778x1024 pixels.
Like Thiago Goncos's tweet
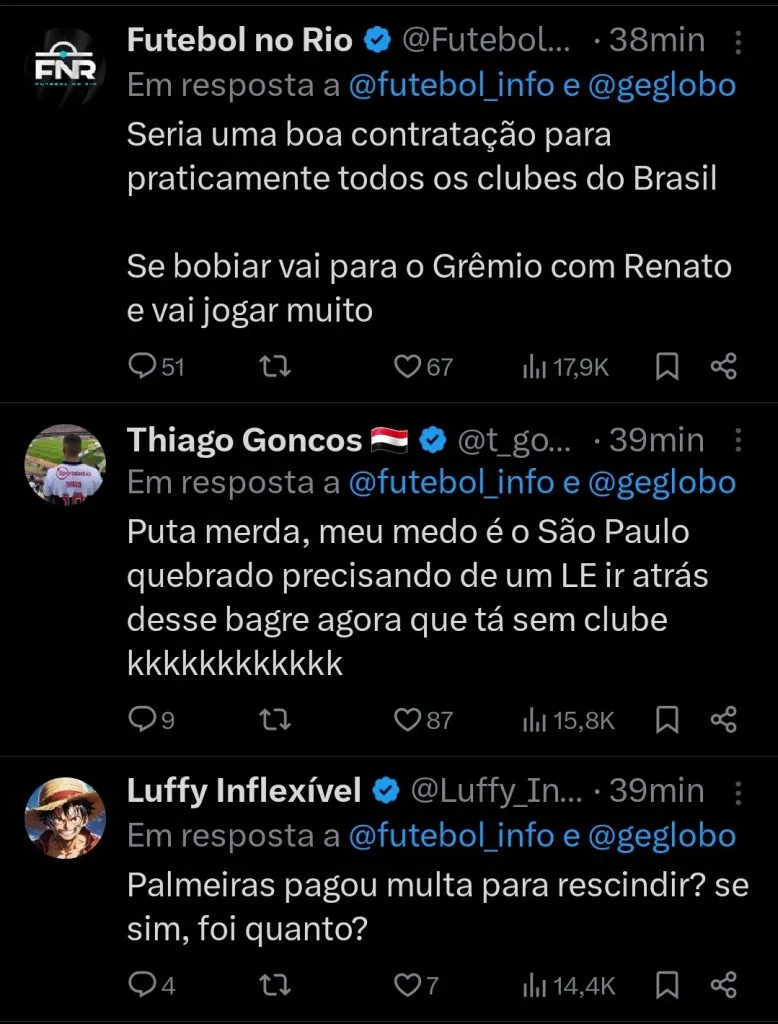point(406,718)
